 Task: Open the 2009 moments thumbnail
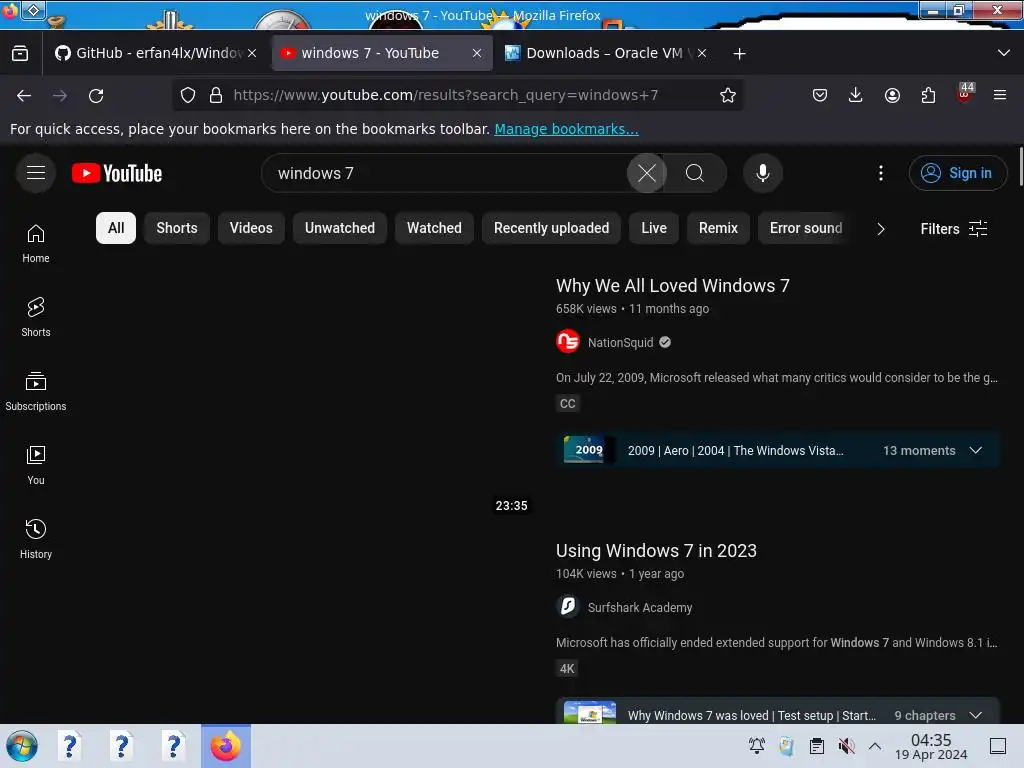point(589,449)
